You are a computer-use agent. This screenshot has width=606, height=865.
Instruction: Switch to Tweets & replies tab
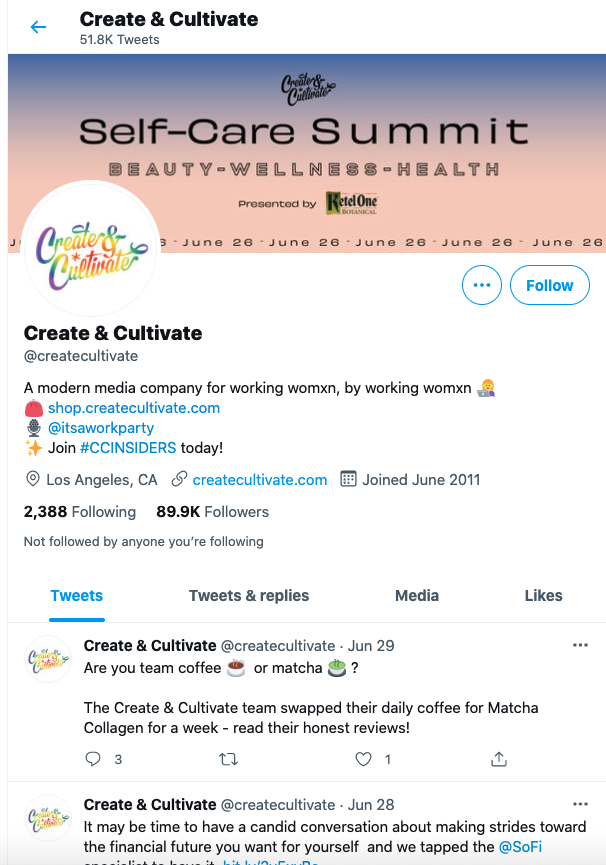(x=248, y=596)
